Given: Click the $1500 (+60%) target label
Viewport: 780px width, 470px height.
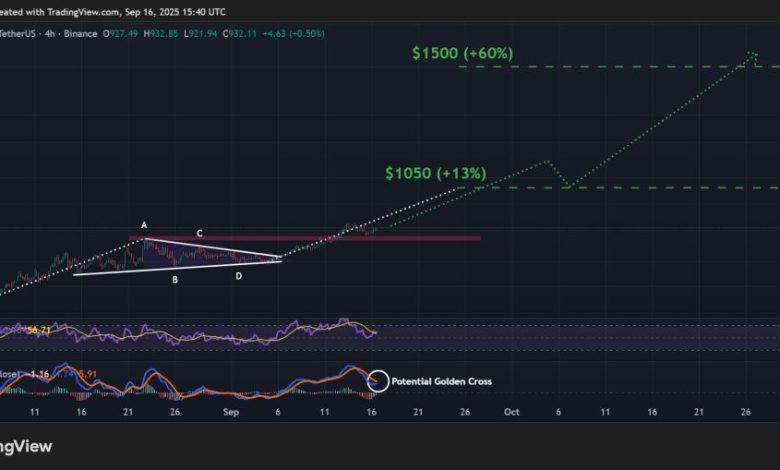Looking at the screenshot, I should [x=462, y=53].
